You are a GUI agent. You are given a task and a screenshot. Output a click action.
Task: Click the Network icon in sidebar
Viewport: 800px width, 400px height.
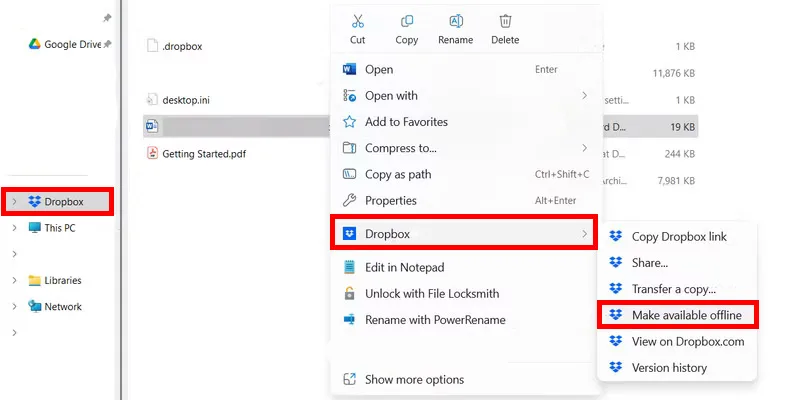click(35, 306)
